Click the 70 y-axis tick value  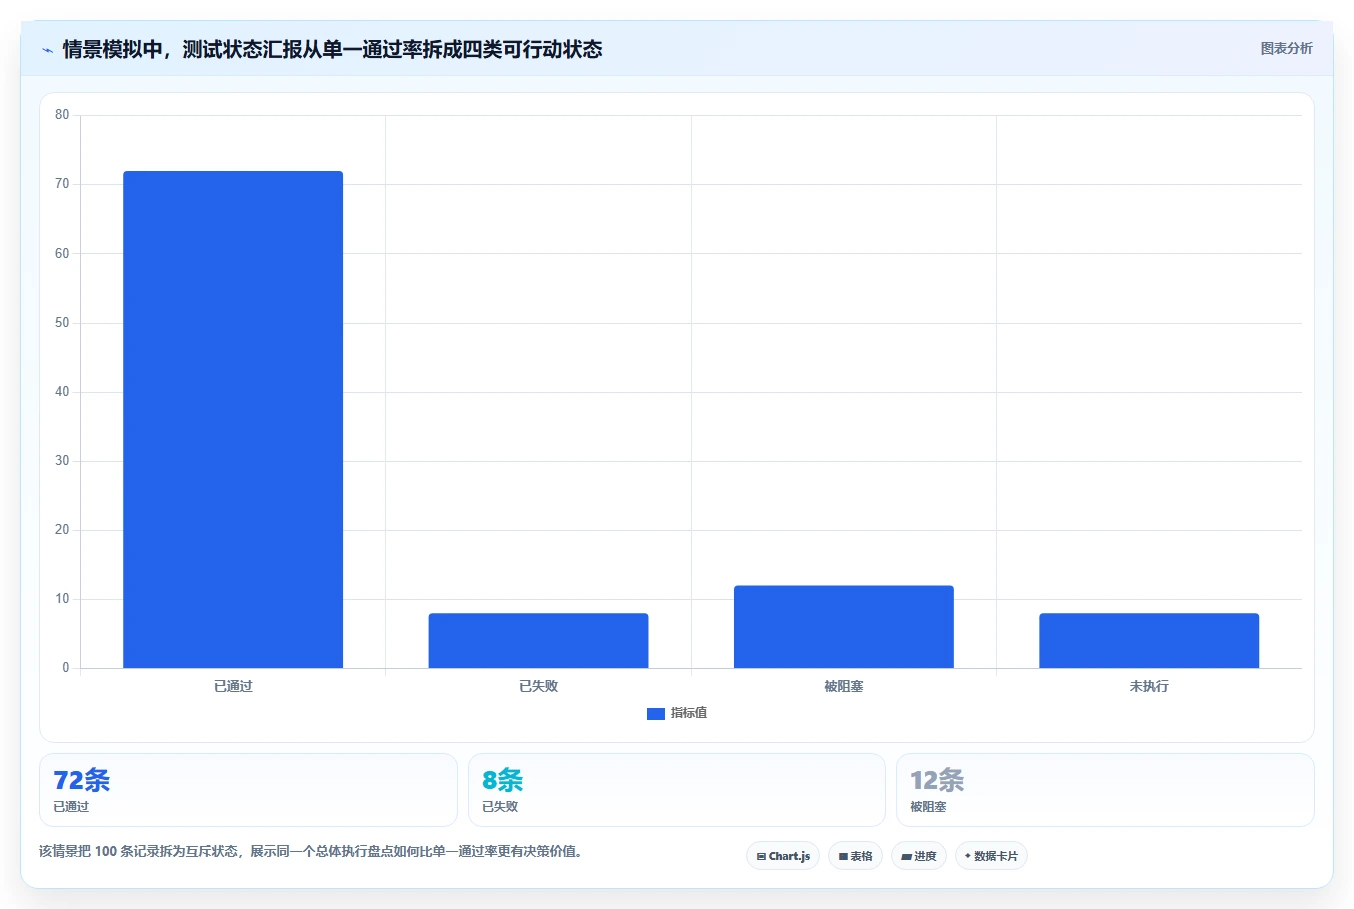62,184
